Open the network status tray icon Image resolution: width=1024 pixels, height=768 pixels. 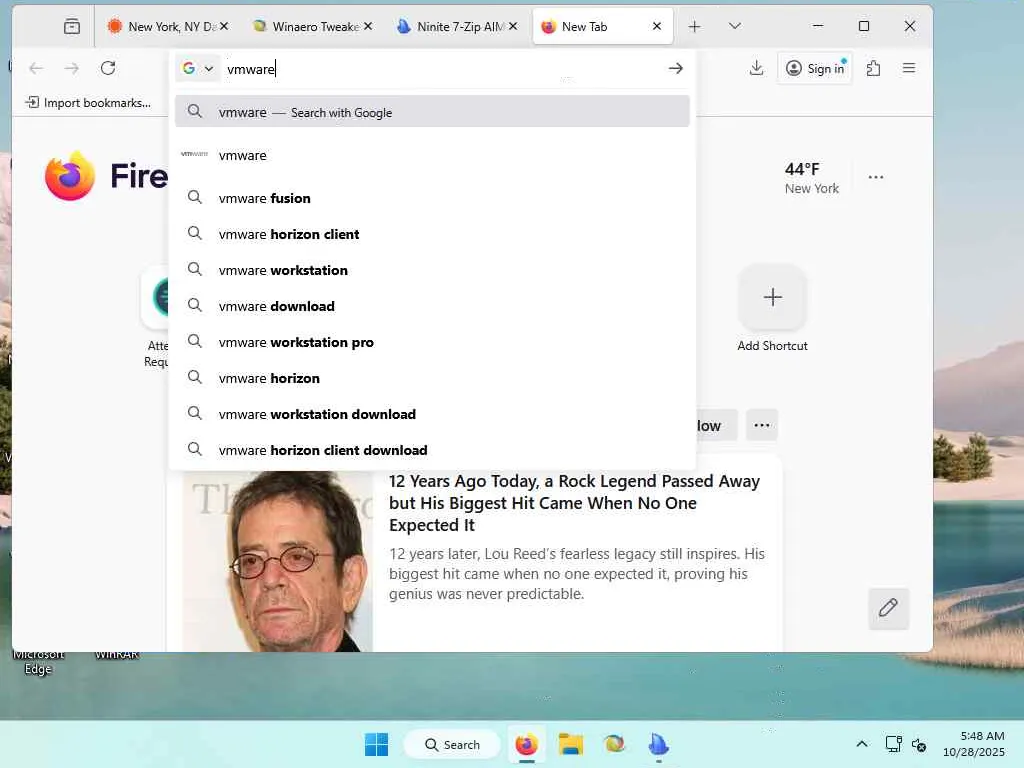click(893, 744)
